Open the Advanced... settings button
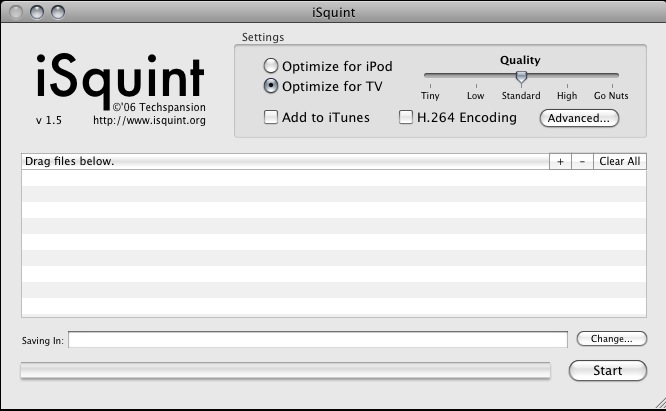This screenshot has height=411, width=666. click(579, 118)
